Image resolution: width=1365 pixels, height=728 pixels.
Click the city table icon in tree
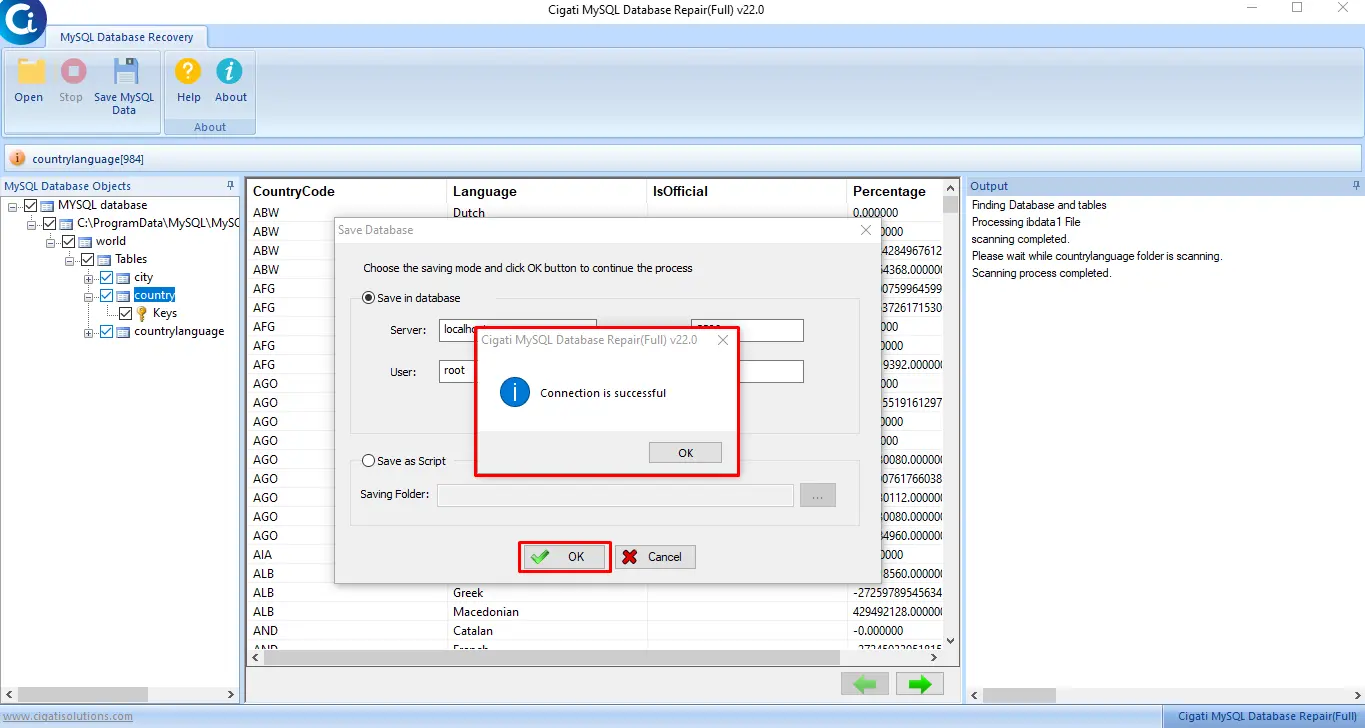pos(123,277)
